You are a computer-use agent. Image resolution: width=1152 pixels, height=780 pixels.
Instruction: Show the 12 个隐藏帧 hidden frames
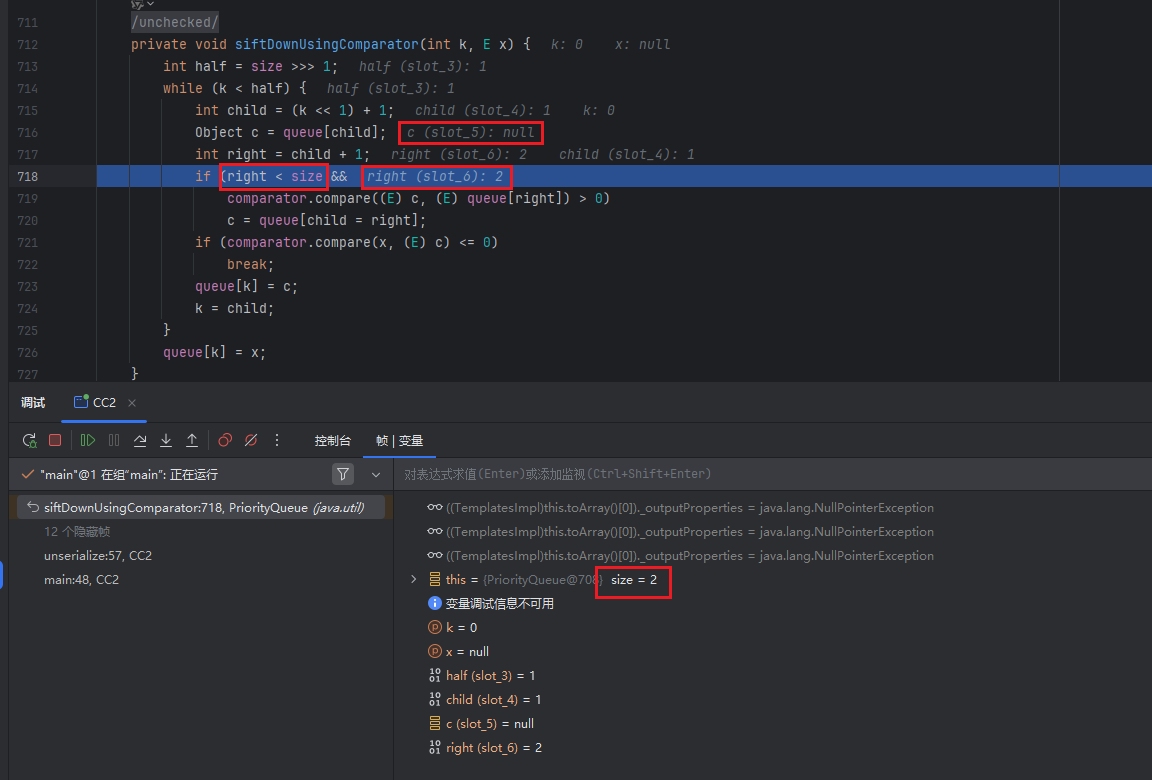click(x=78, y=531)
